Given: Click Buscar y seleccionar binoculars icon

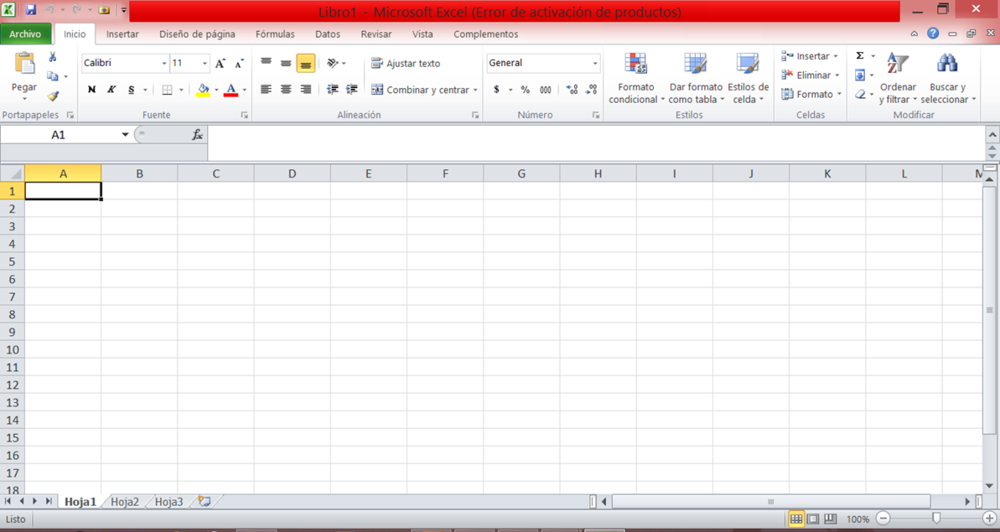Looking at the screenshot, I should pos(946,65).
